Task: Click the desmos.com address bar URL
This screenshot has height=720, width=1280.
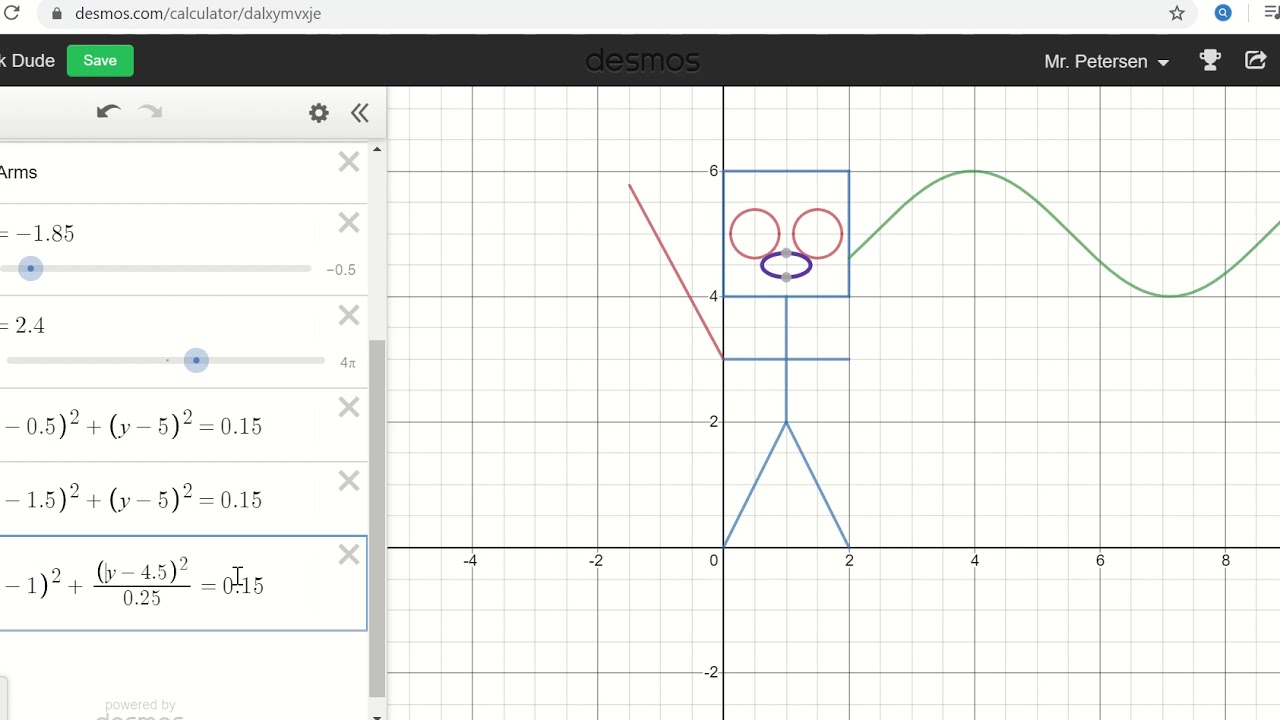Action: [x=198, y=14]
